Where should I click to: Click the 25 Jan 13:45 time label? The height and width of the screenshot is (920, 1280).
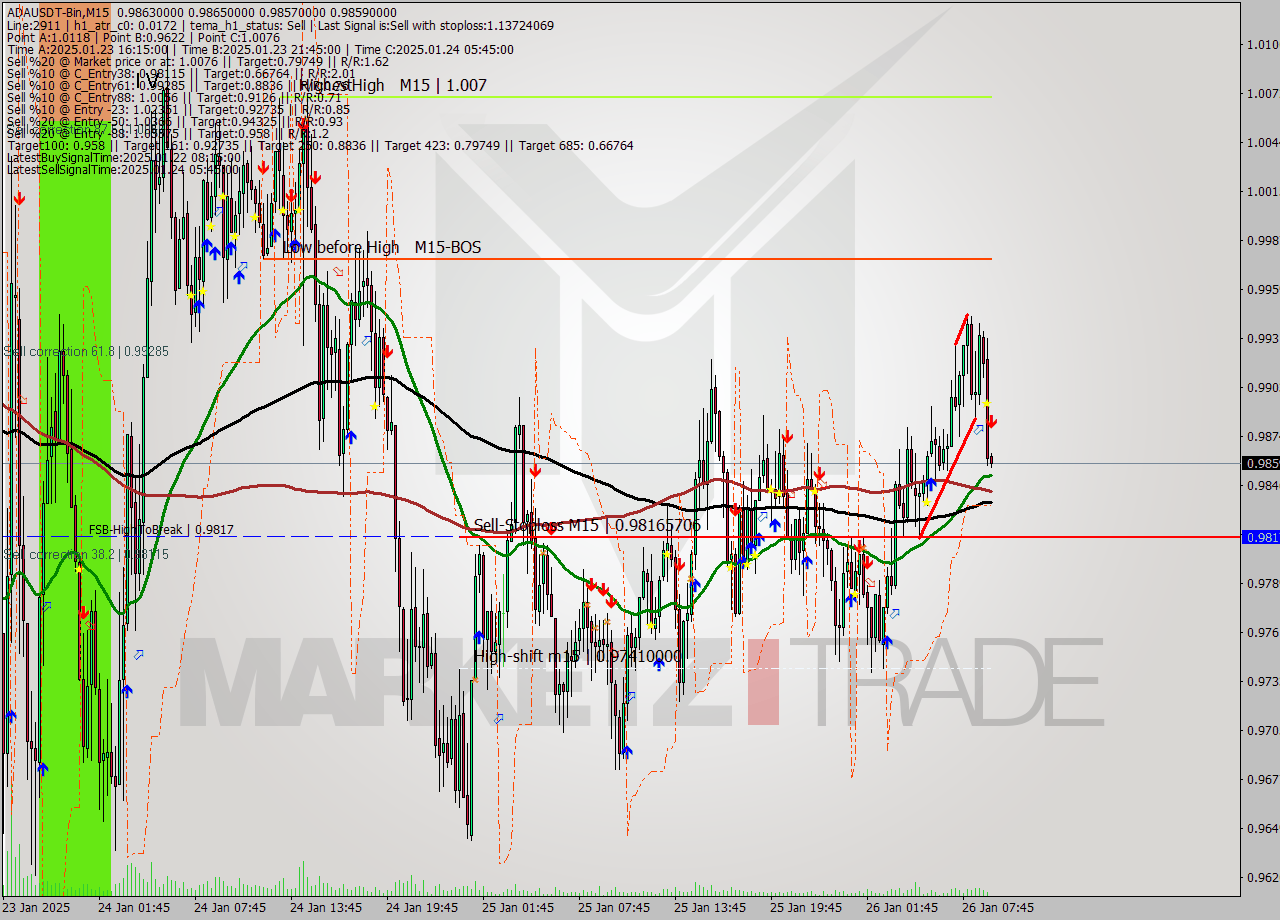[x=710, y=908]
